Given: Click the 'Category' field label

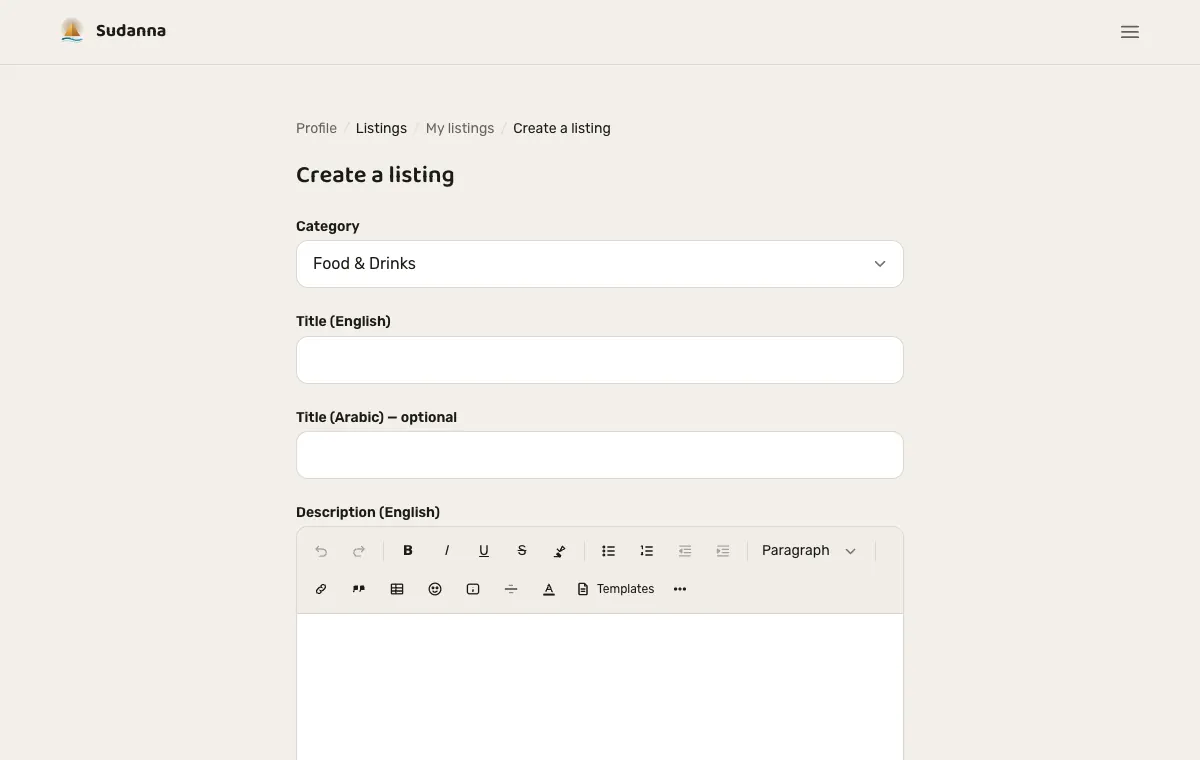Looking at the screenshot, I should pos(328,226).
